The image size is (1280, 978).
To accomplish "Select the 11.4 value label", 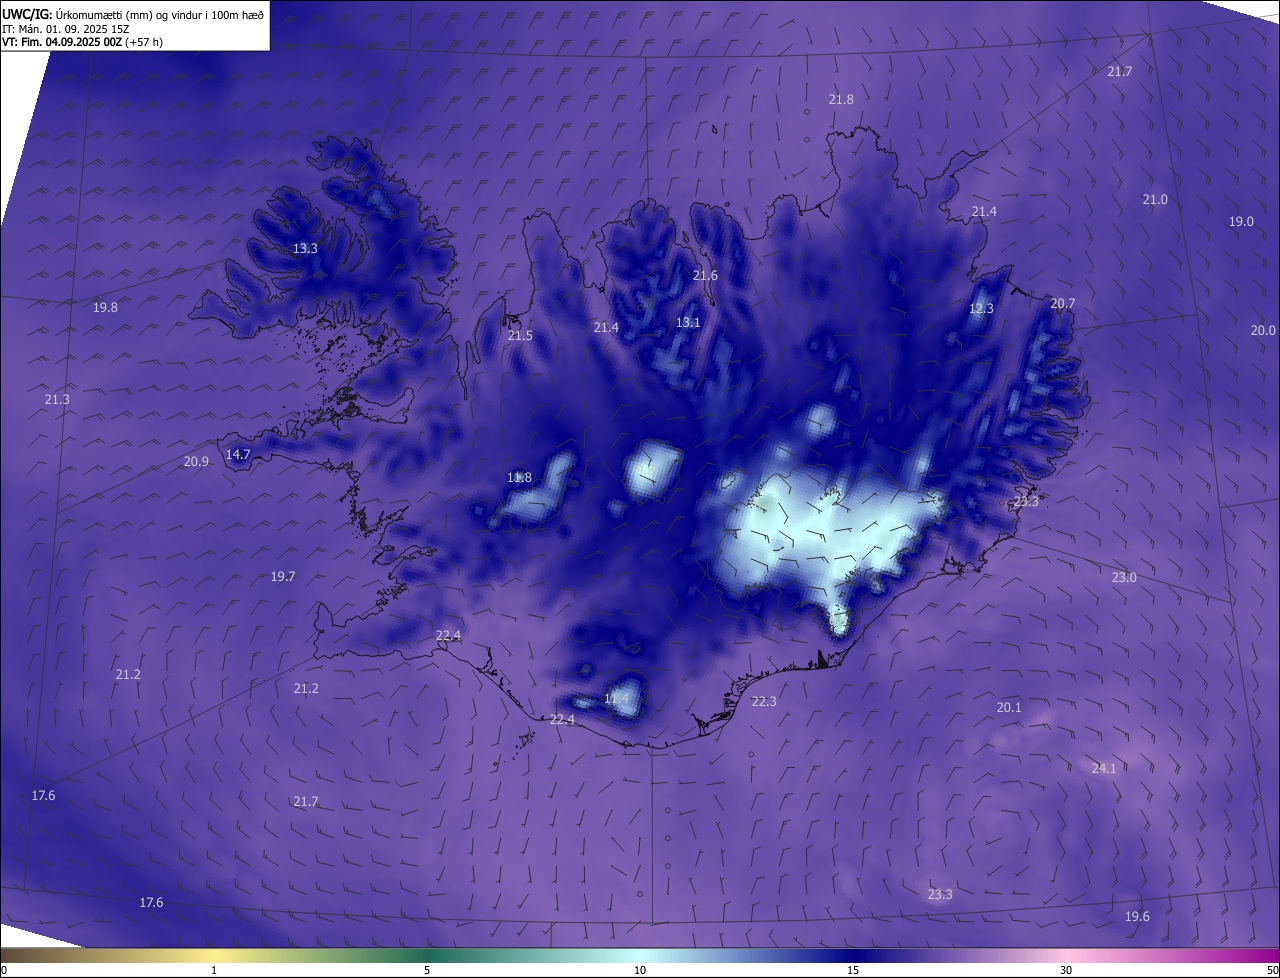I will (617, 697).
